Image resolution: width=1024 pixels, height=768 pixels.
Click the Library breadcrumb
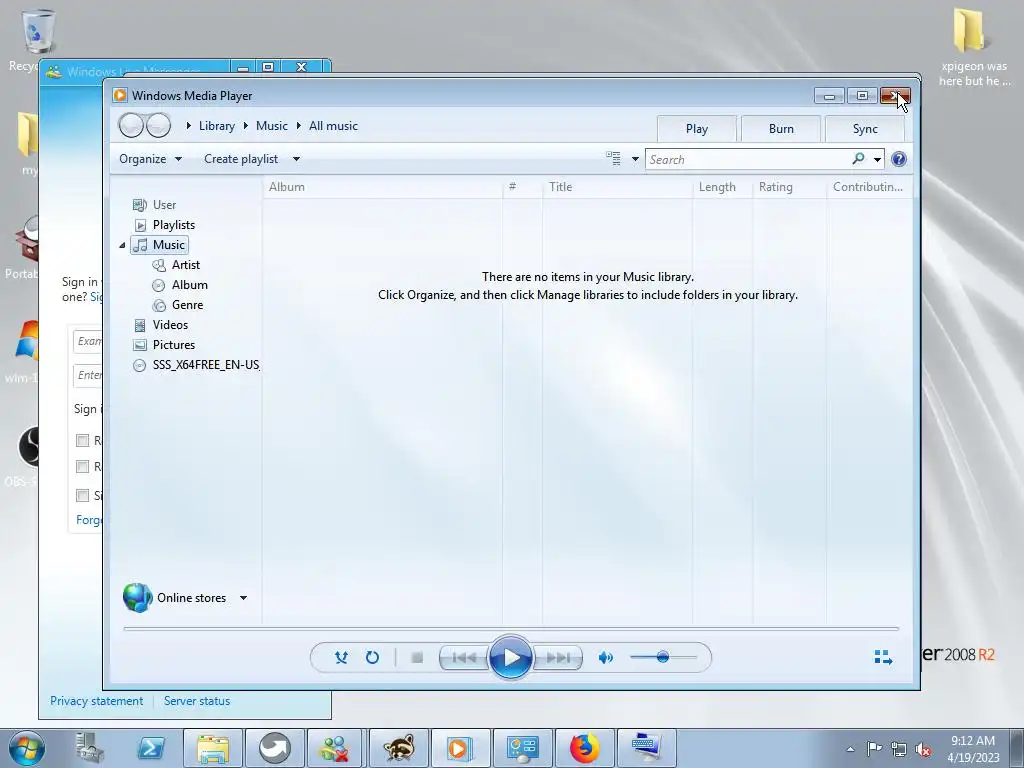coord(217,125)
